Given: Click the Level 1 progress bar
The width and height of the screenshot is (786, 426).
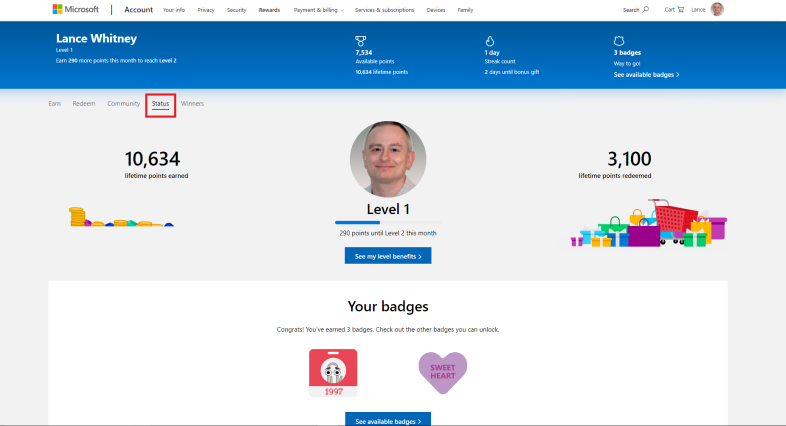Looking at the screenshot, I should coord(388,223).
